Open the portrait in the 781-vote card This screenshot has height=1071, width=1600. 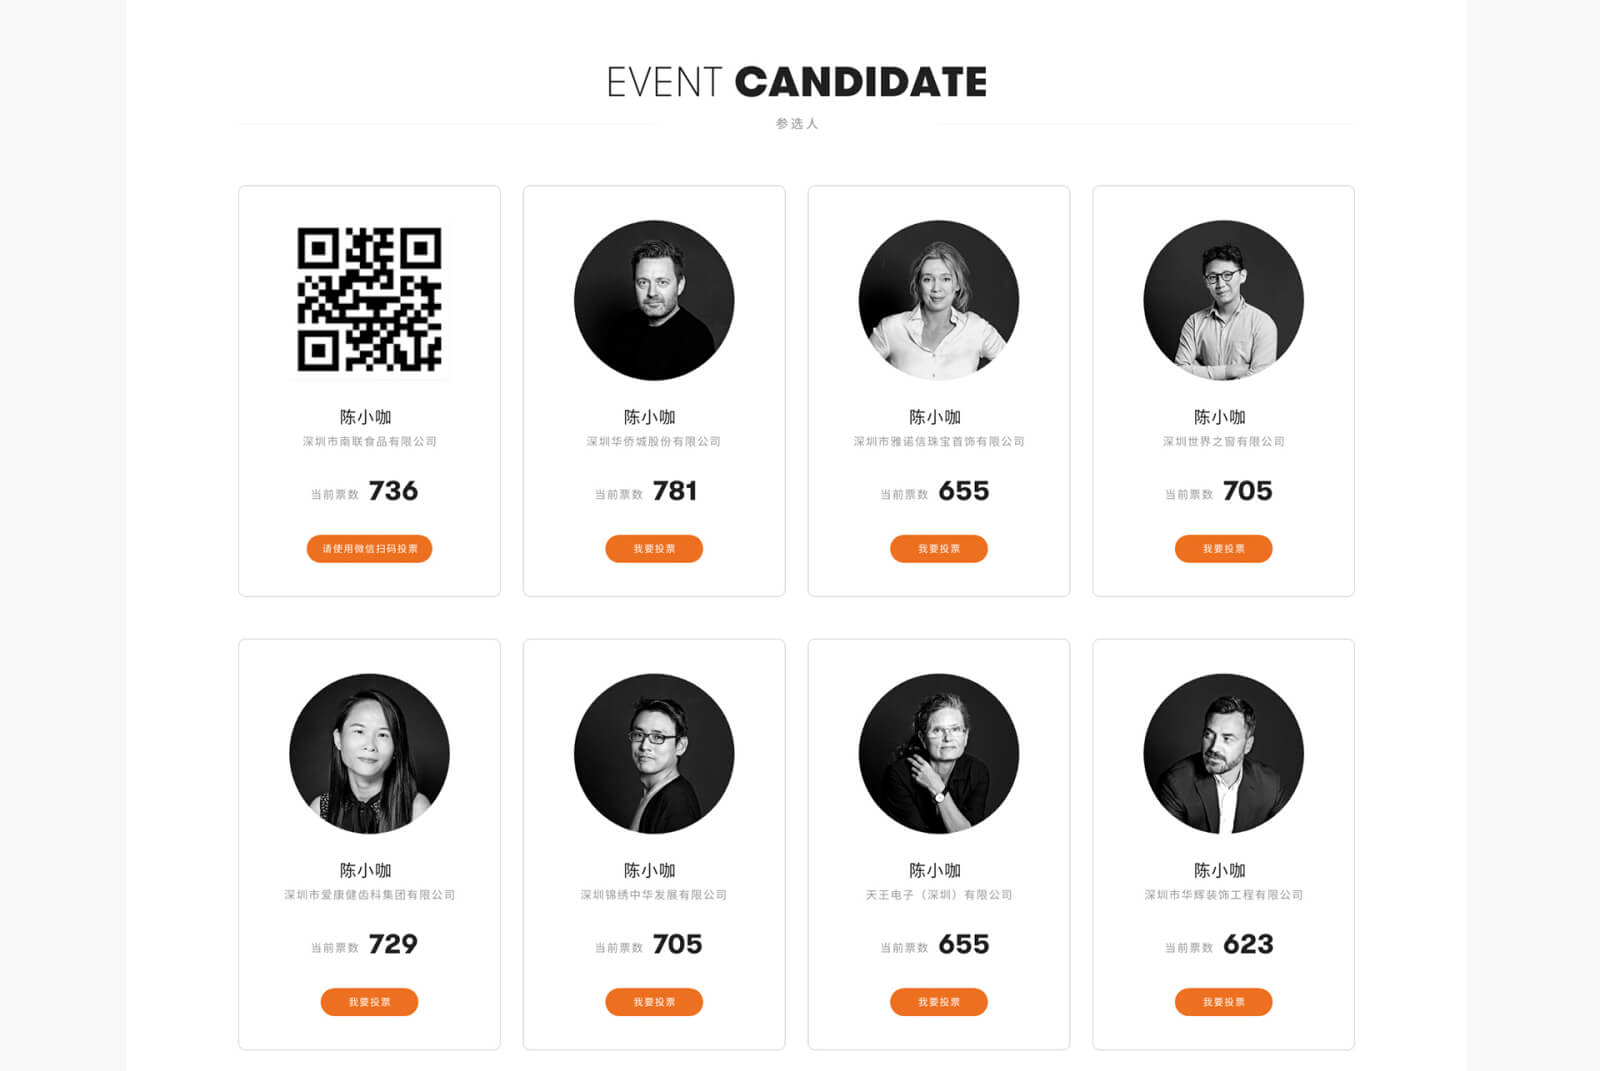654,300
